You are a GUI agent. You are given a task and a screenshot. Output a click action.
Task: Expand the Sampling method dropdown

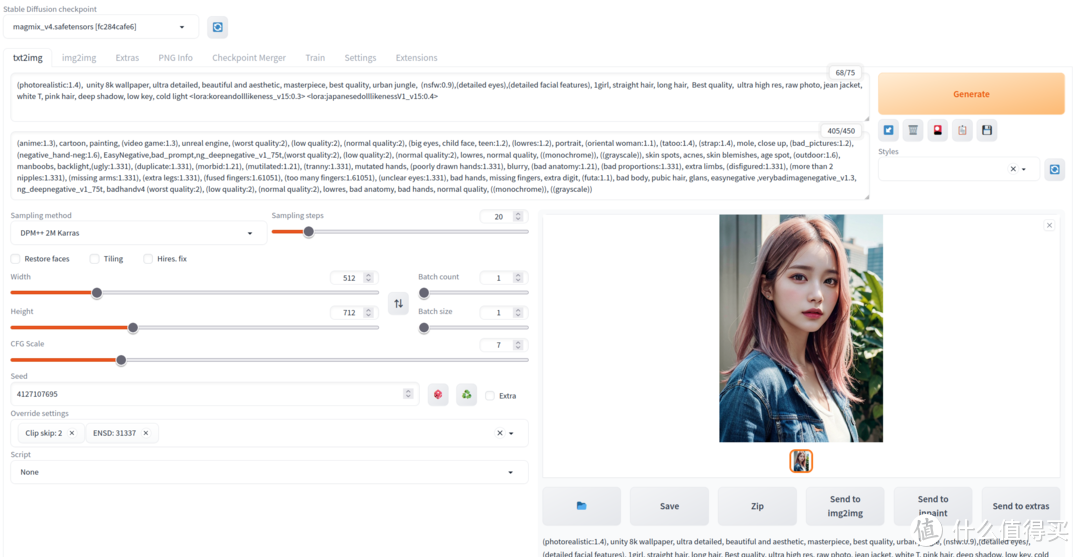pyautogui.click(x=137, y=233)
